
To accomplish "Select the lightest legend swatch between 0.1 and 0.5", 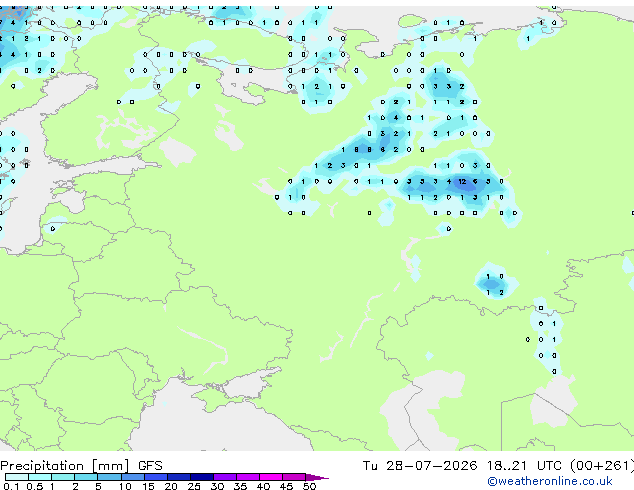I will 17,477.
